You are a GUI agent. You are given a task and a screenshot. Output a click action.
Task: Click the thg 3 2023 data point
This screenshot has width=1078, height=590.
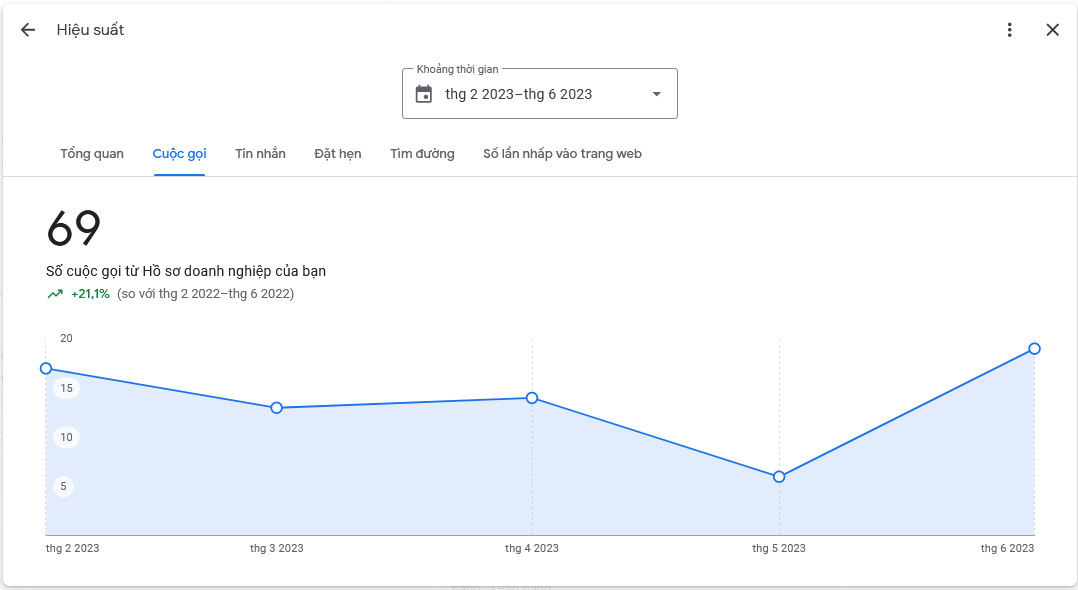[276, 408]
